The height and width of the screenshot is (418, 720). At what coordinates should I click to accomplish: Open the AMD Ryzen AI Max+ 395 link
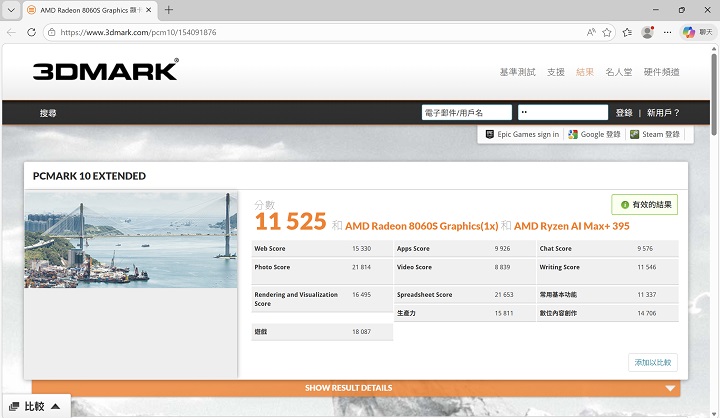572,226
